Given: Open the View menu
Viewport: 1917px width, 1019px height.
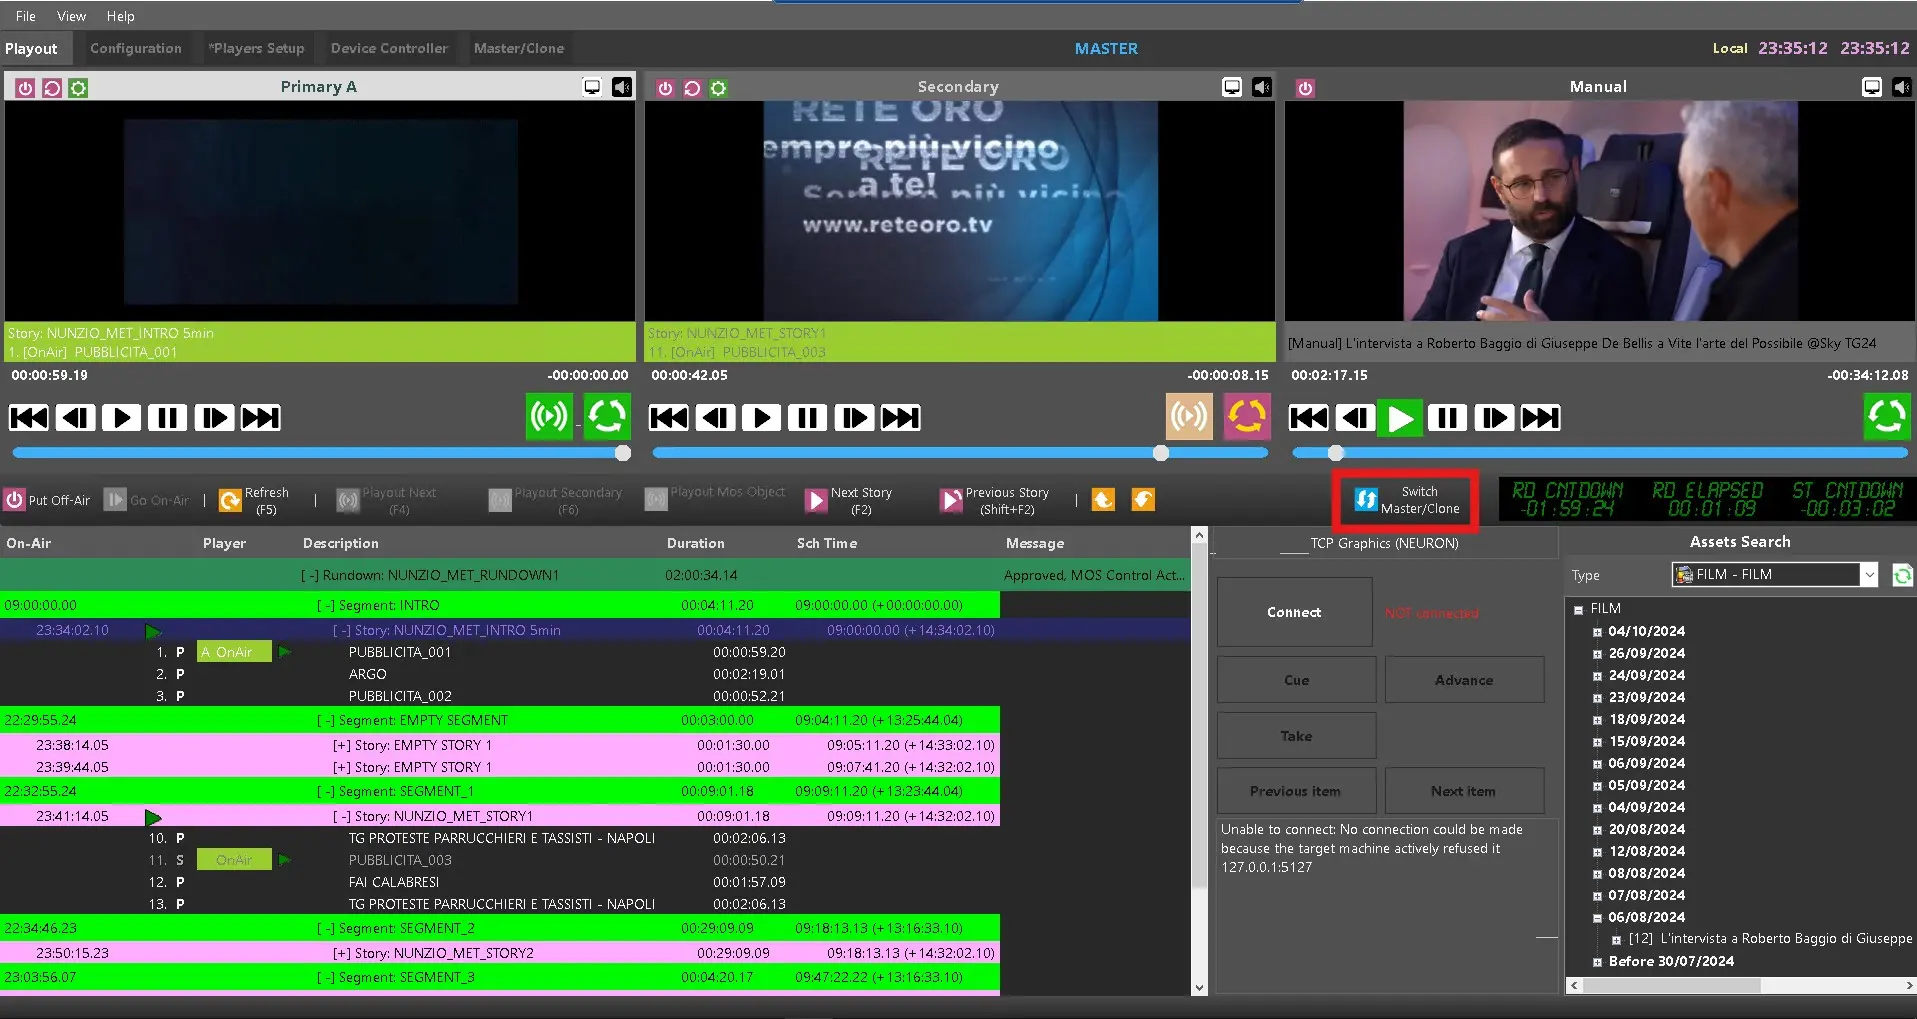Looking at the screenshot, I should click(71, 16).
